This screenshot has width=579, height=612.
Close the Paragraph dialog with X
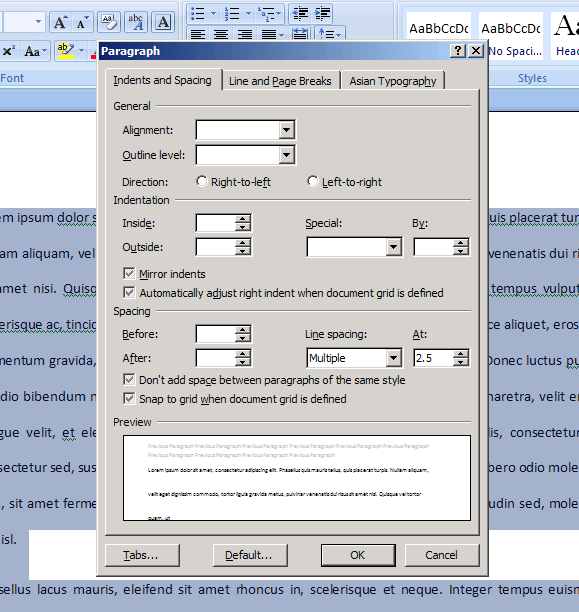[476, 51]
